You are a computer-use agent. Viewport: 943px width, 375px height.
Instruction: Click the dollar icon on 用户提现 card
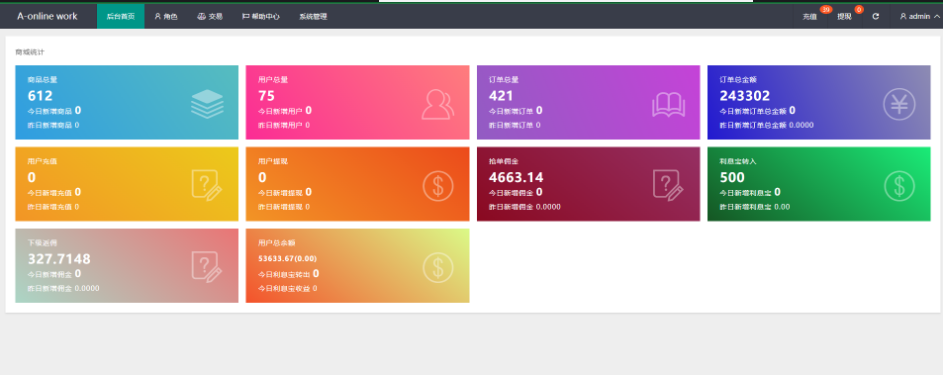tap(438, 186)
